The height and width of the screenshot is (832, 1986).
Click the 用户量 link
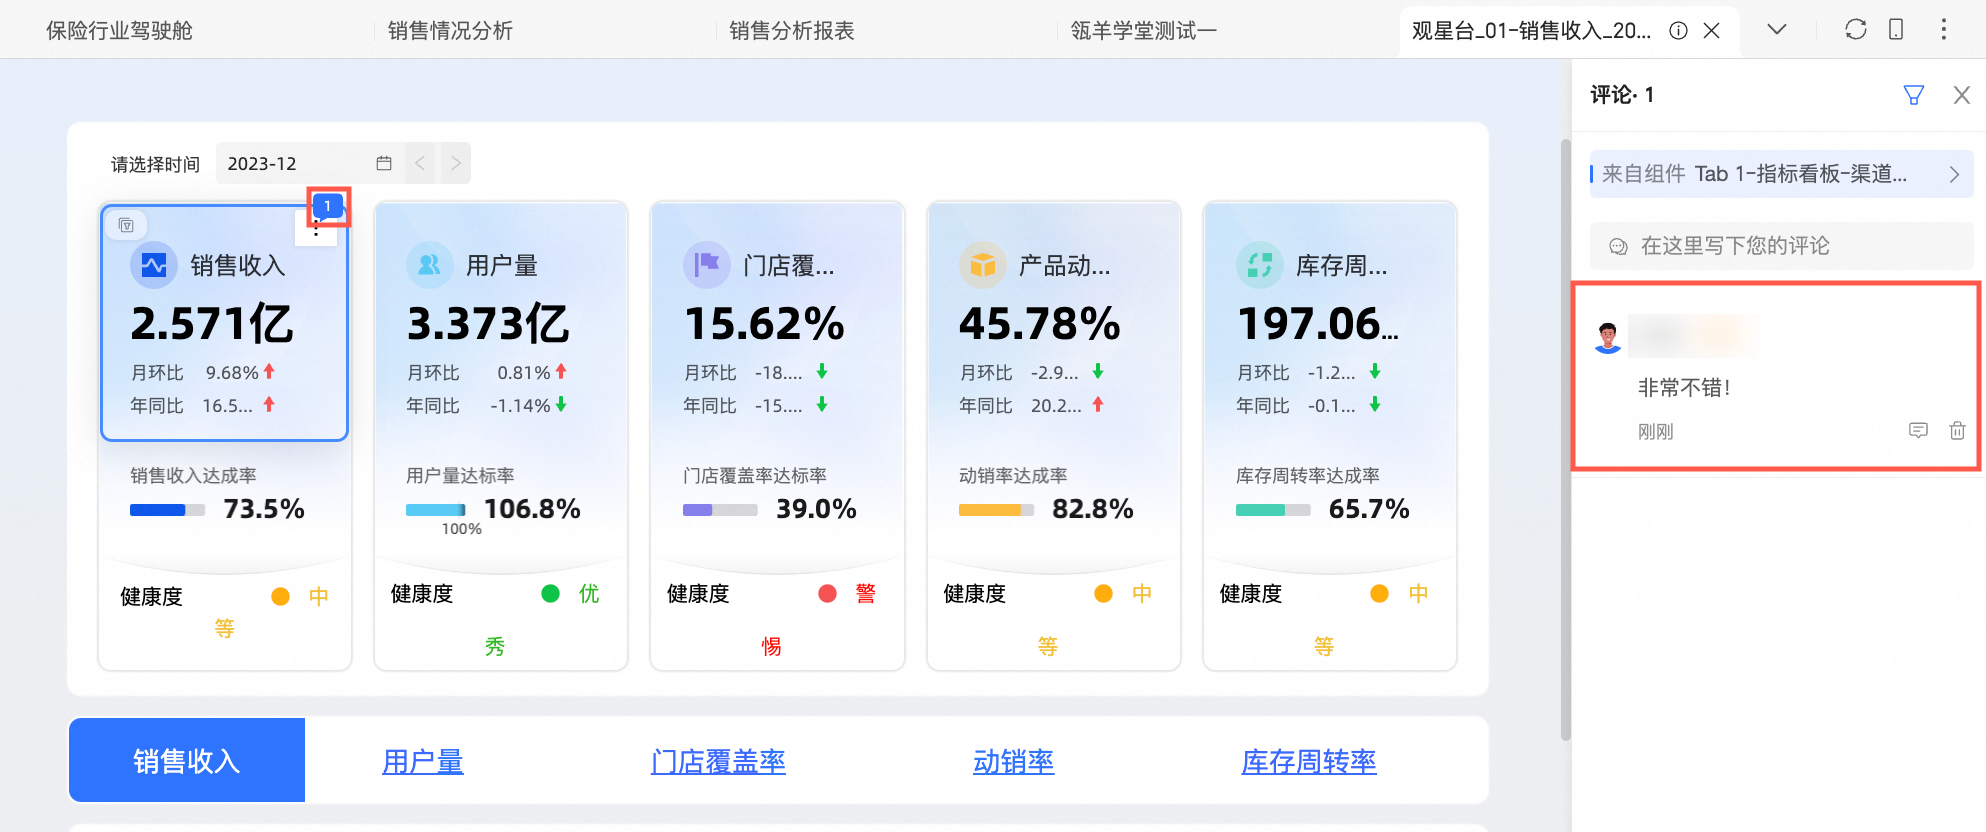point(423,762)
